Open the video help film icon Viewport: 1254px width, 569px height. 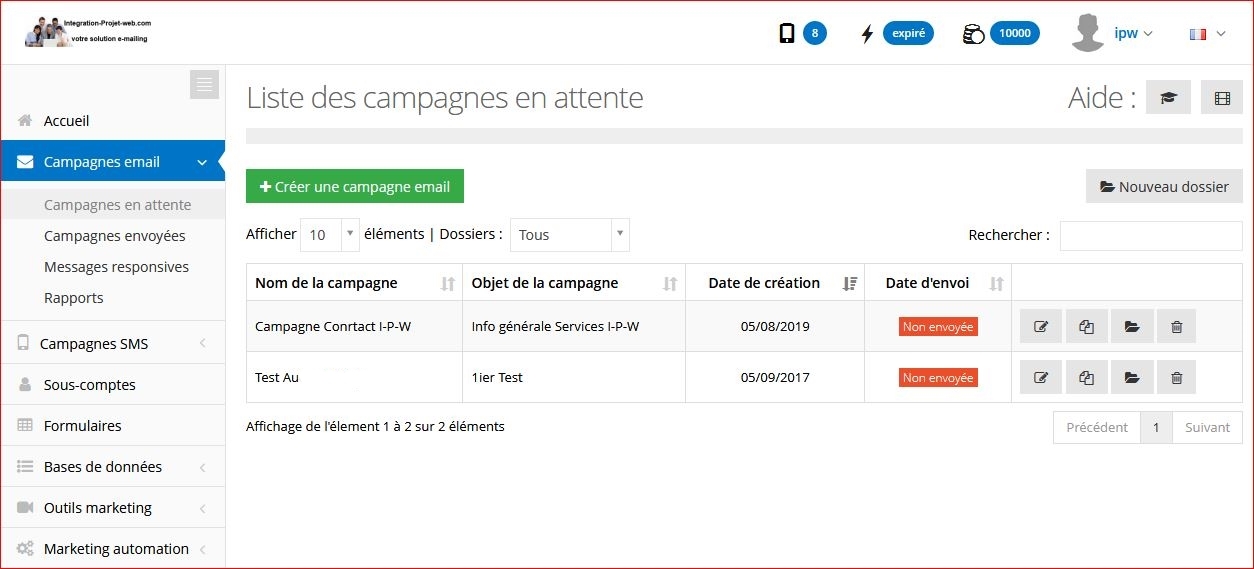[1222, 98]
